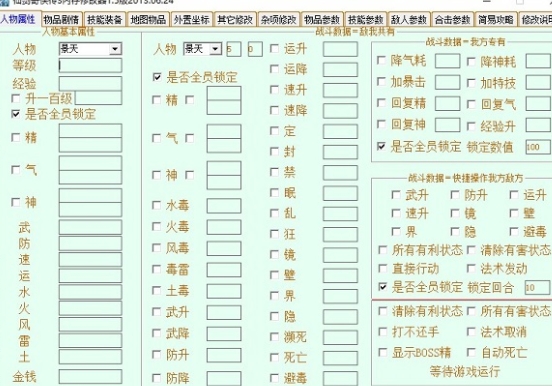This screenshot has height=386, width=552.
Task: Tick the 降气耗 checkbox
Action: (x=381, y=60)
